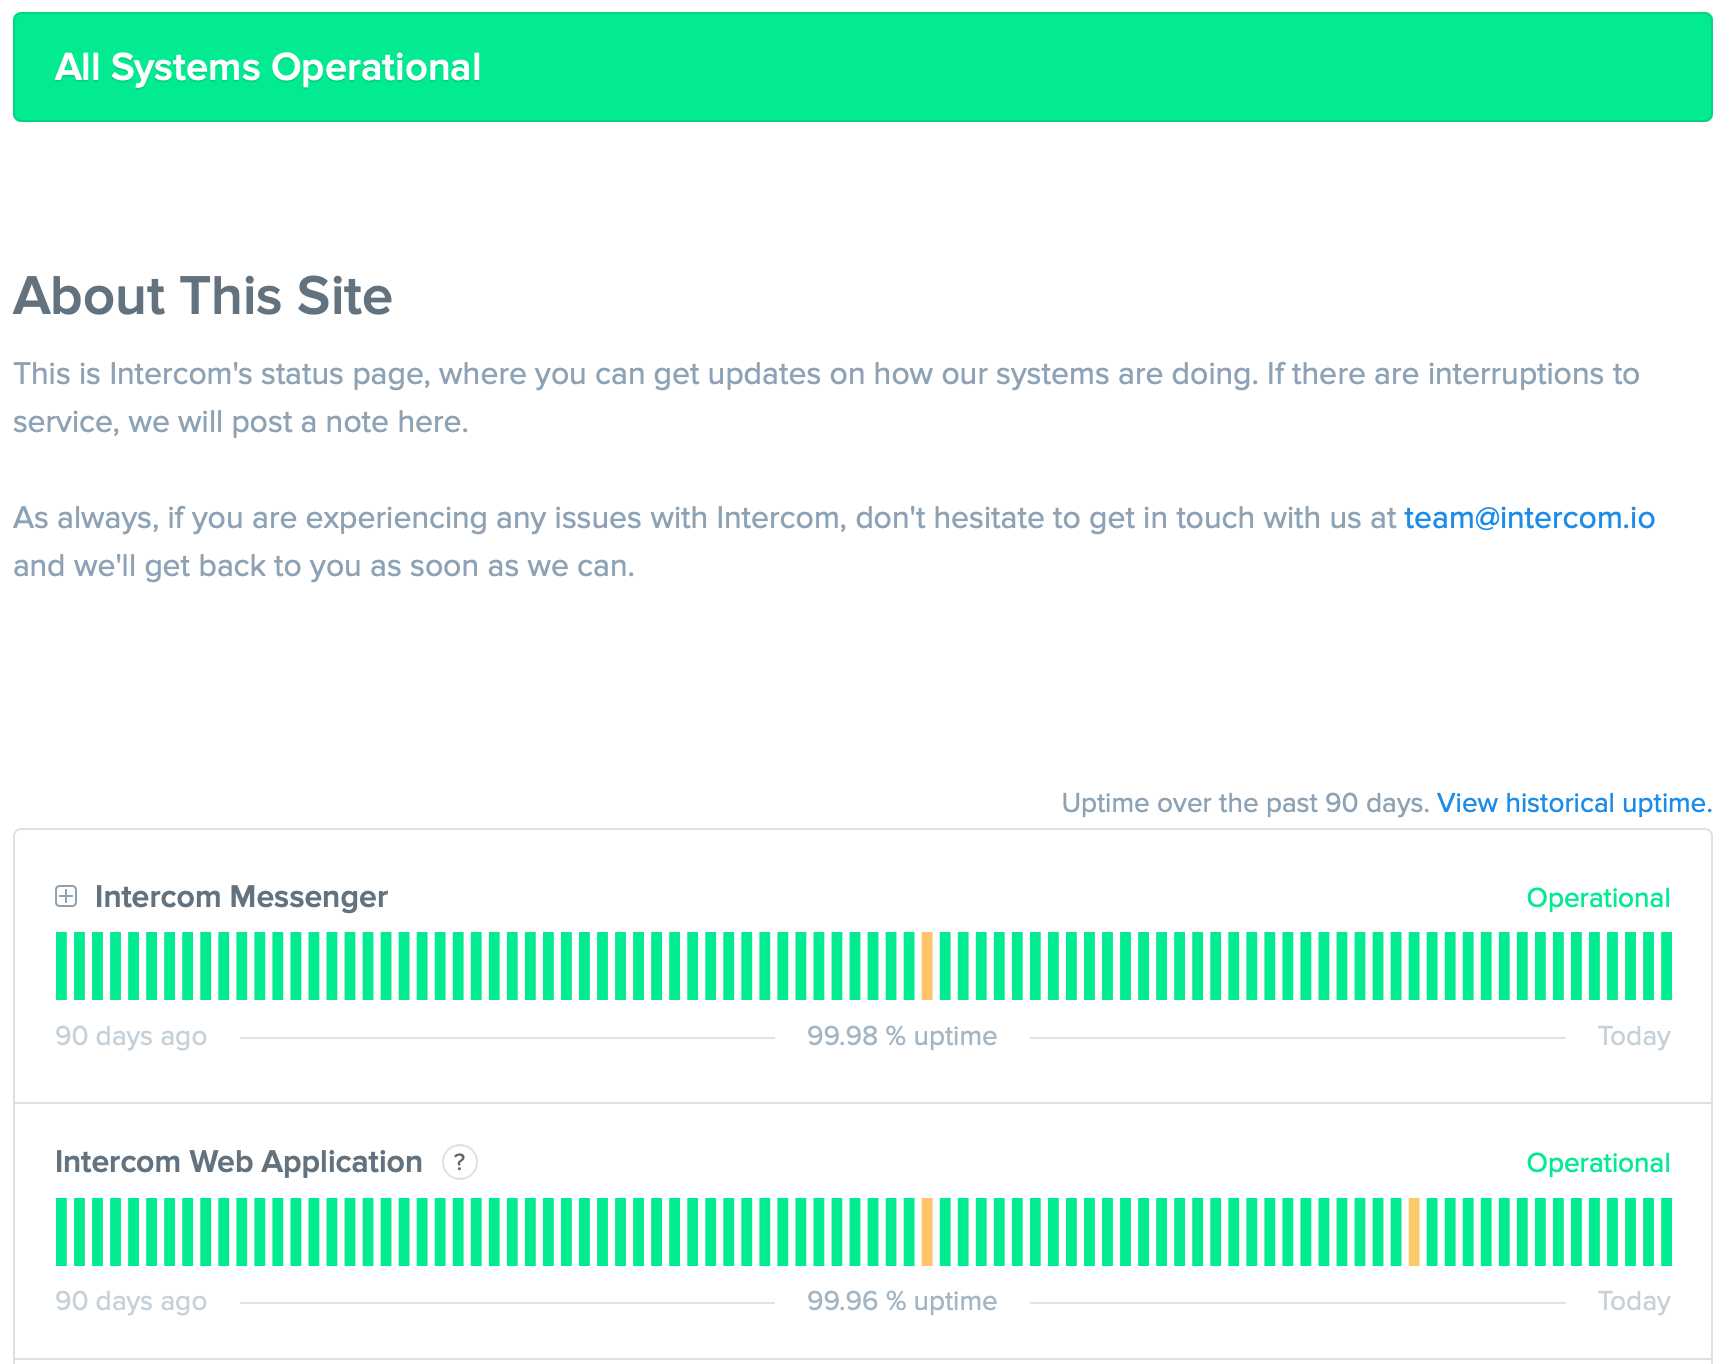Click the Today label under Intercom Messenger
This screenshot has height=1364, width=1730.
coord(1633,1036)
